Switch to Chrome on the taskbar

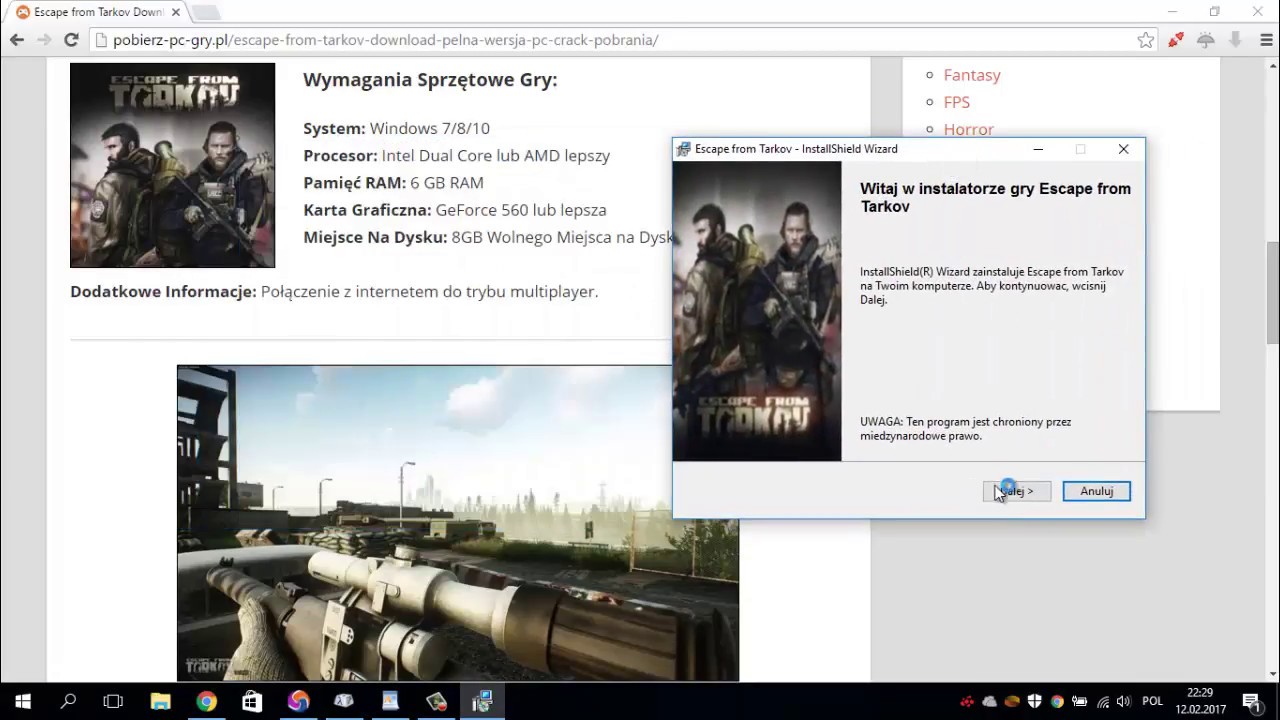pos(206,701)
